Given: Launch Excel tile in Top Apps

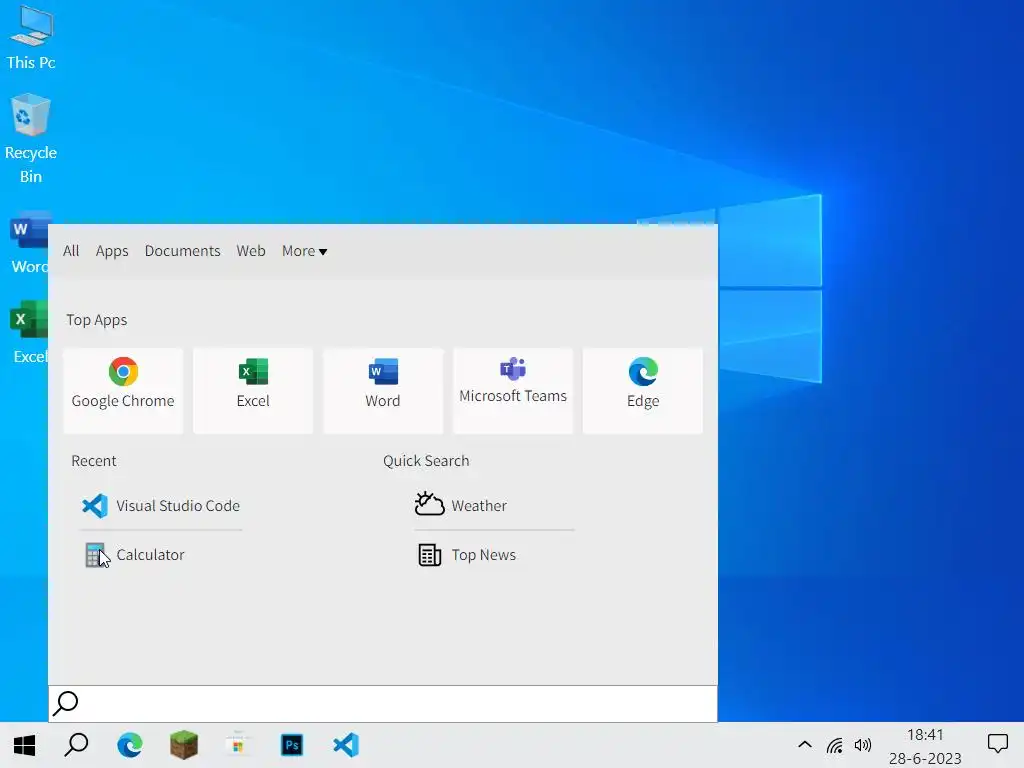Looking at the screenshot, I should coord(253,391).
